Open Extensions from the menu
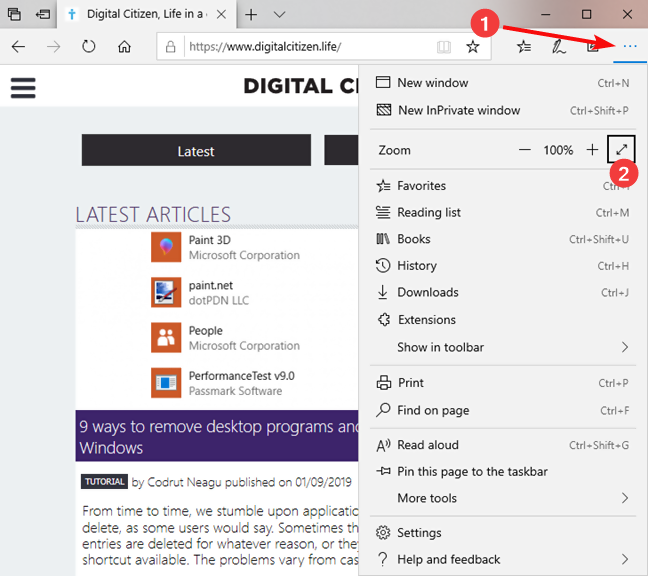Viewport: 648px width, 576px height. [503, 320]
